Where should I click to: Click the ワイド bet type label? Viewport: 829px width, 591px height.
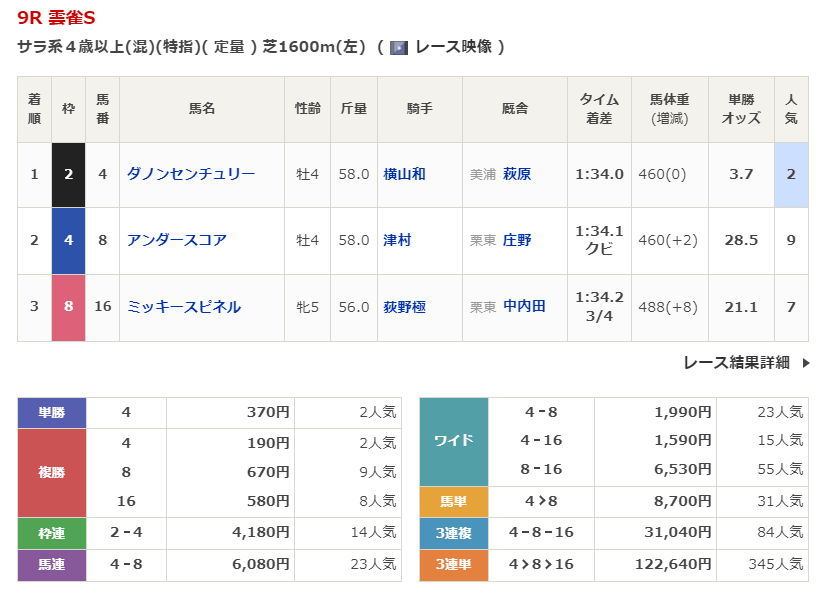pos(453,441)
